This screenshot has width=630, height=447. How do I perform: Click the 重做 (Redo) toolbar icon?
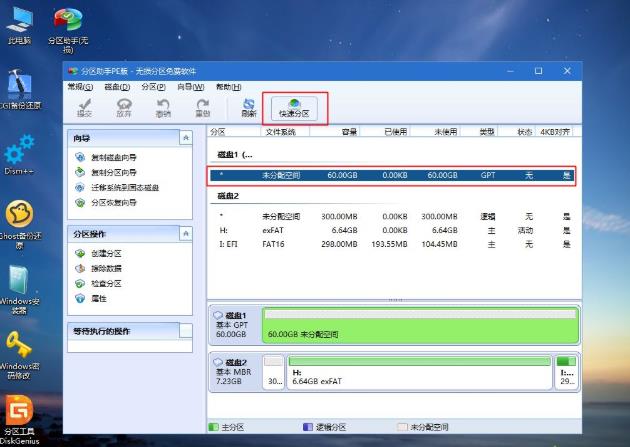tap(202, 108)
